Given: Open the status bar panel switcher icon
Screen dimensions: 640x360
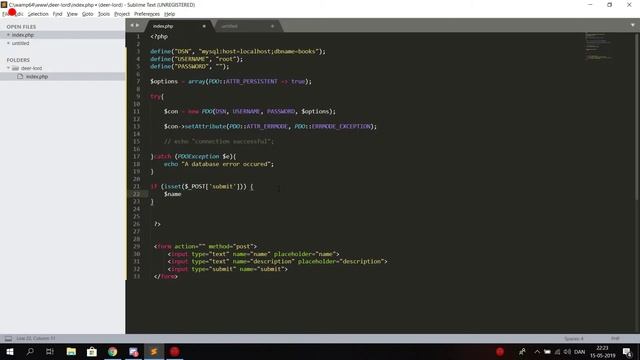Looking at the screenshot, I should click(x=8, y=338).
